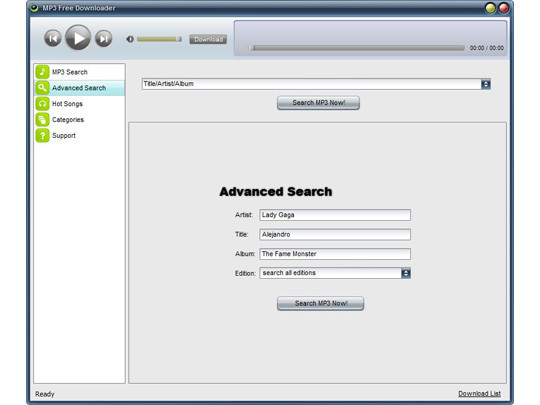Click the green Categories documents icon
The image size is (540, 405).
42,120
